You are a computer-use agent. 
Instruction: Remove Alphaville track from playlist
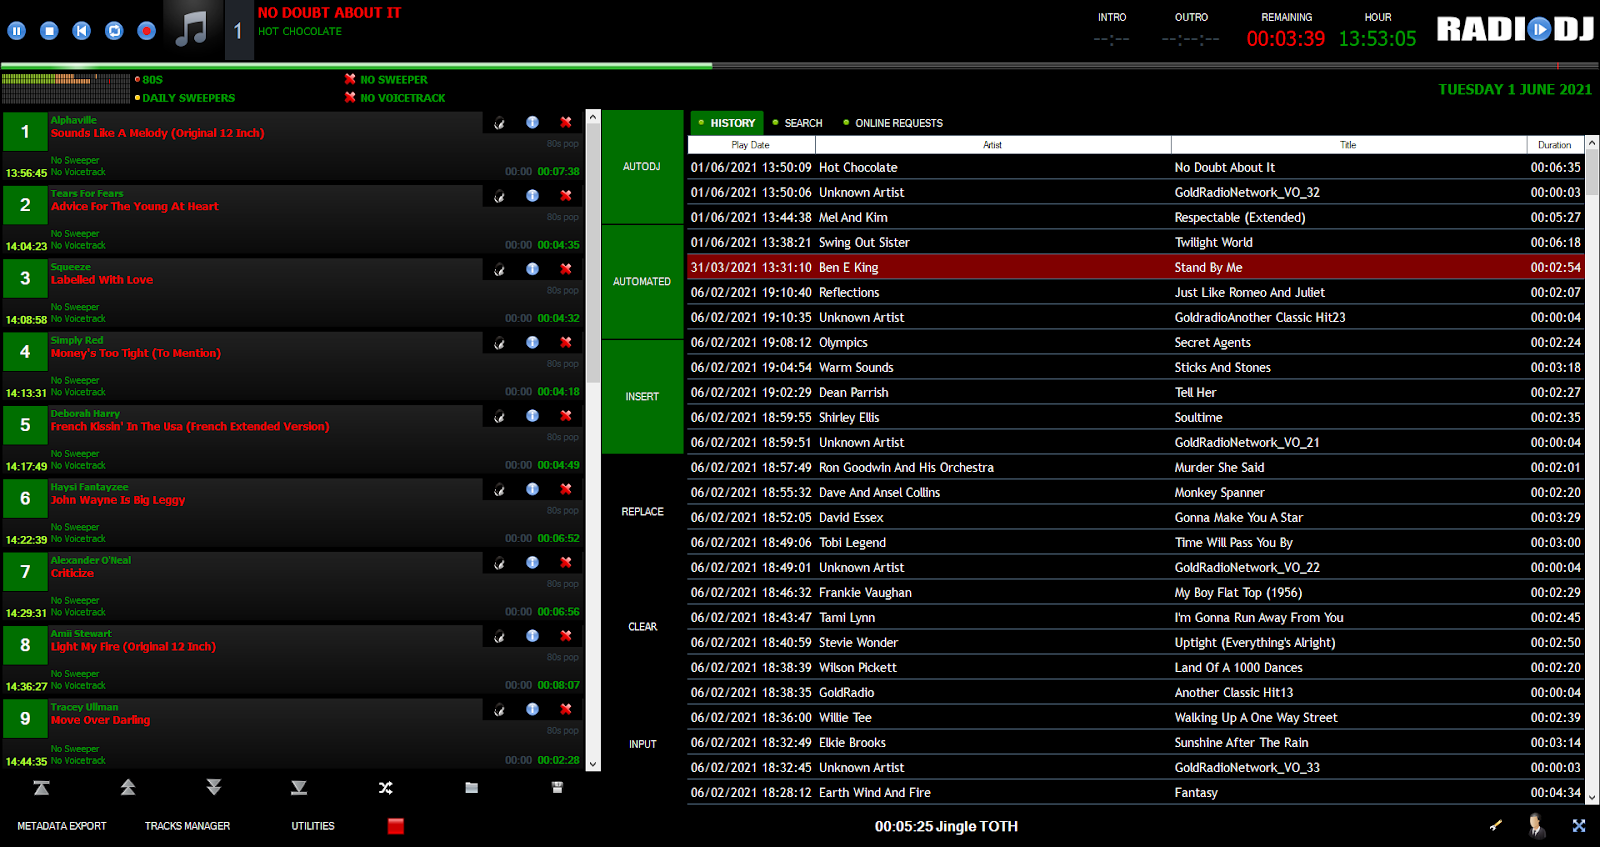tap(566, 122)
